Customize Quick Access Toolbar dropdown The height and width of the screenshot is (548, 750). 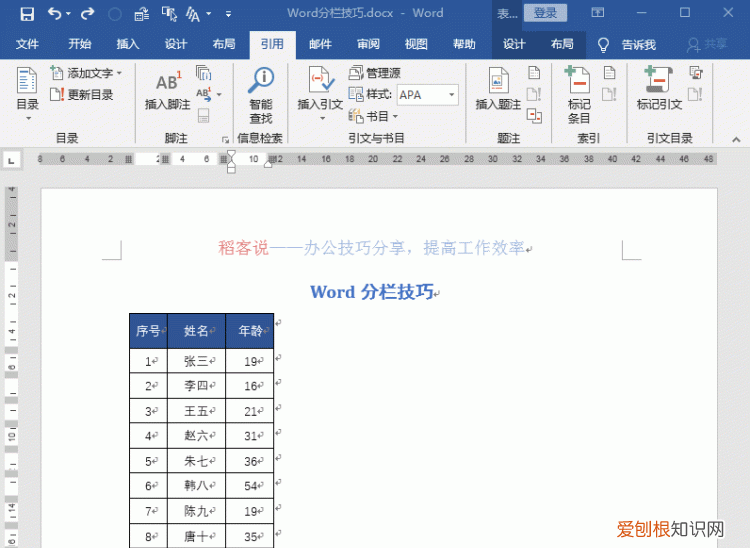coord(229,14)
